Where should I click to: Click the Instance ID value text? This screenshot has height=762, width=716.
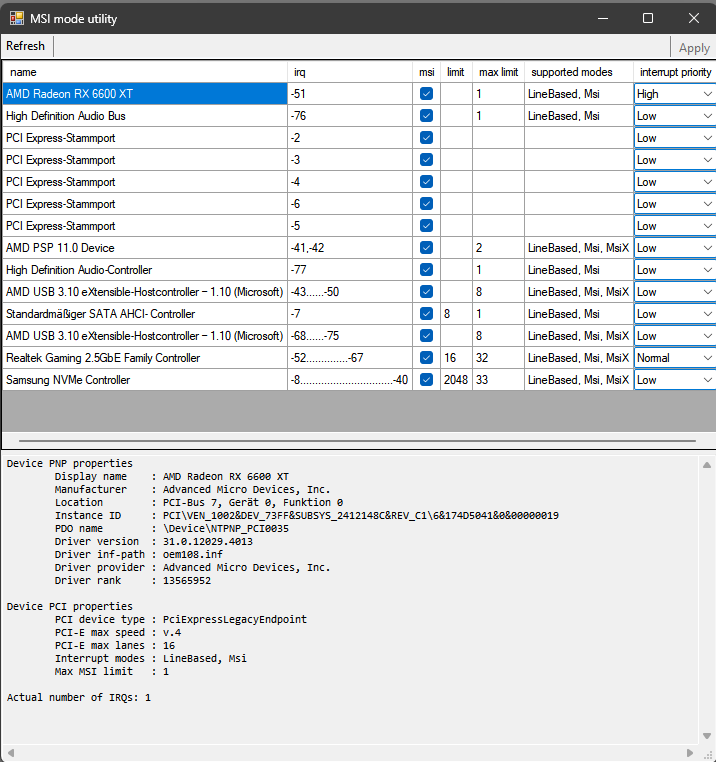pos(361,516)
